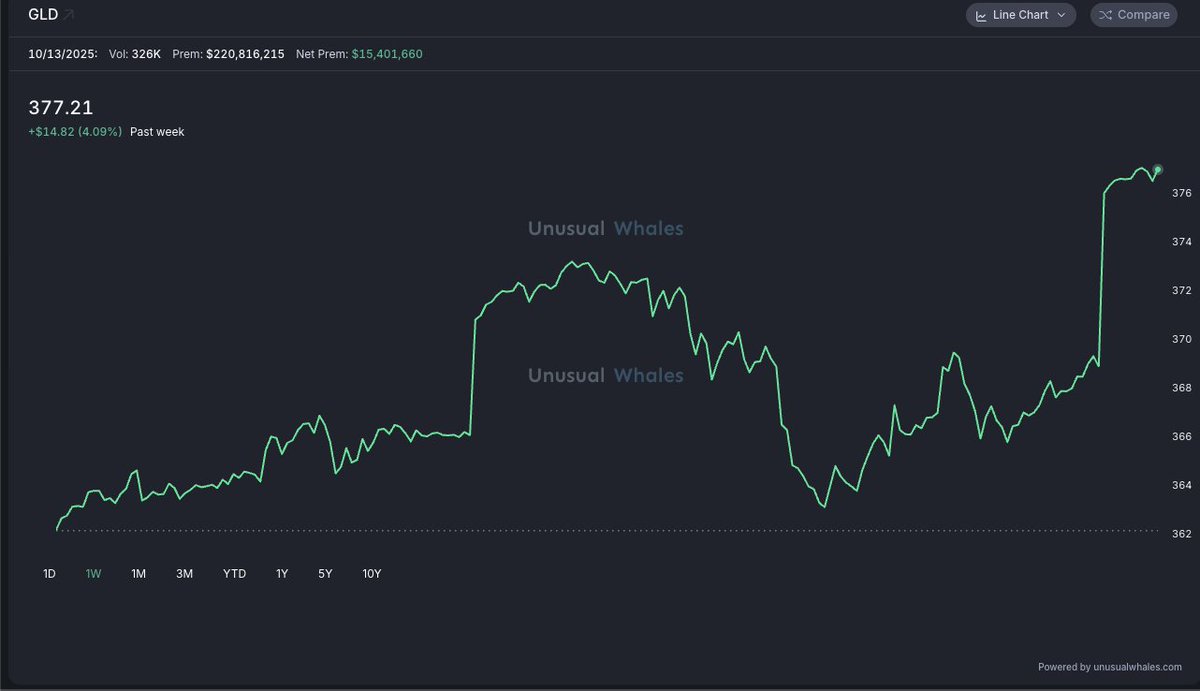The width and height of the screenshot is (1200, 691).
Task: Click the 10/13/2025 date label
Action: coord(62,54)
